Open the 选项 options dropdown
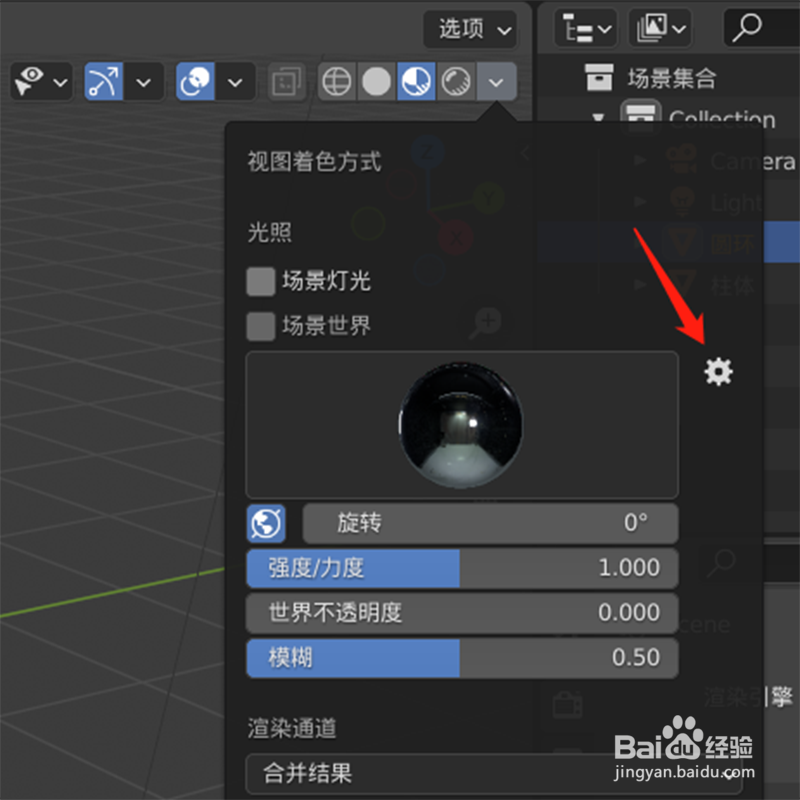 pyautogui.click(x=470, y=30)
